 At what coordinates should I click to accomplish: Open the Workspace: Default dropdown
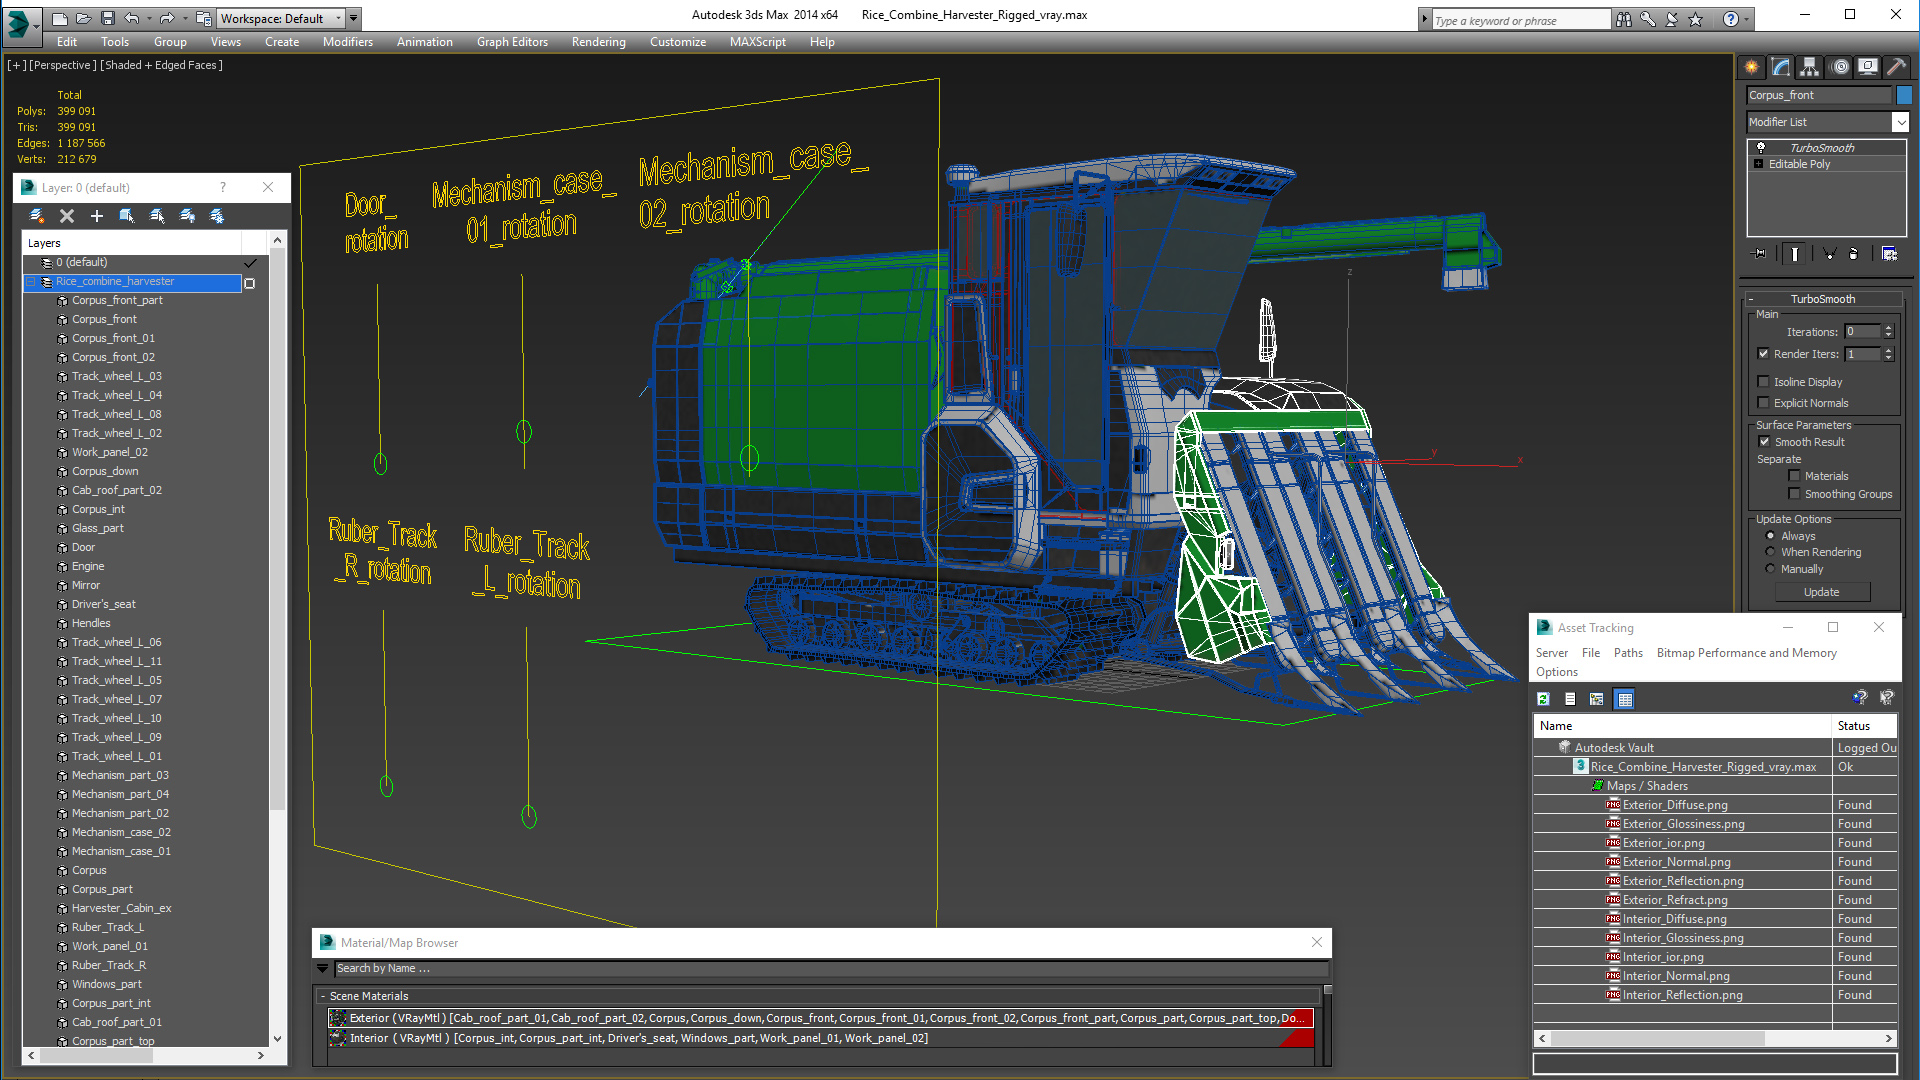coord(281,18)
